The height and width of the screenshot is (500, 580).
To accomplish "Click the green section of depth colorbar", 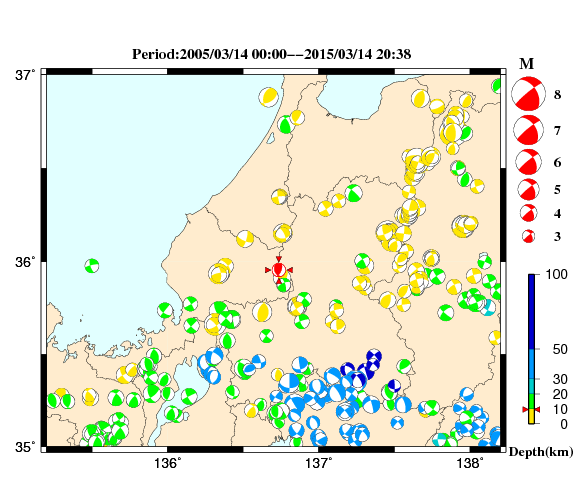I will point(531,401).
